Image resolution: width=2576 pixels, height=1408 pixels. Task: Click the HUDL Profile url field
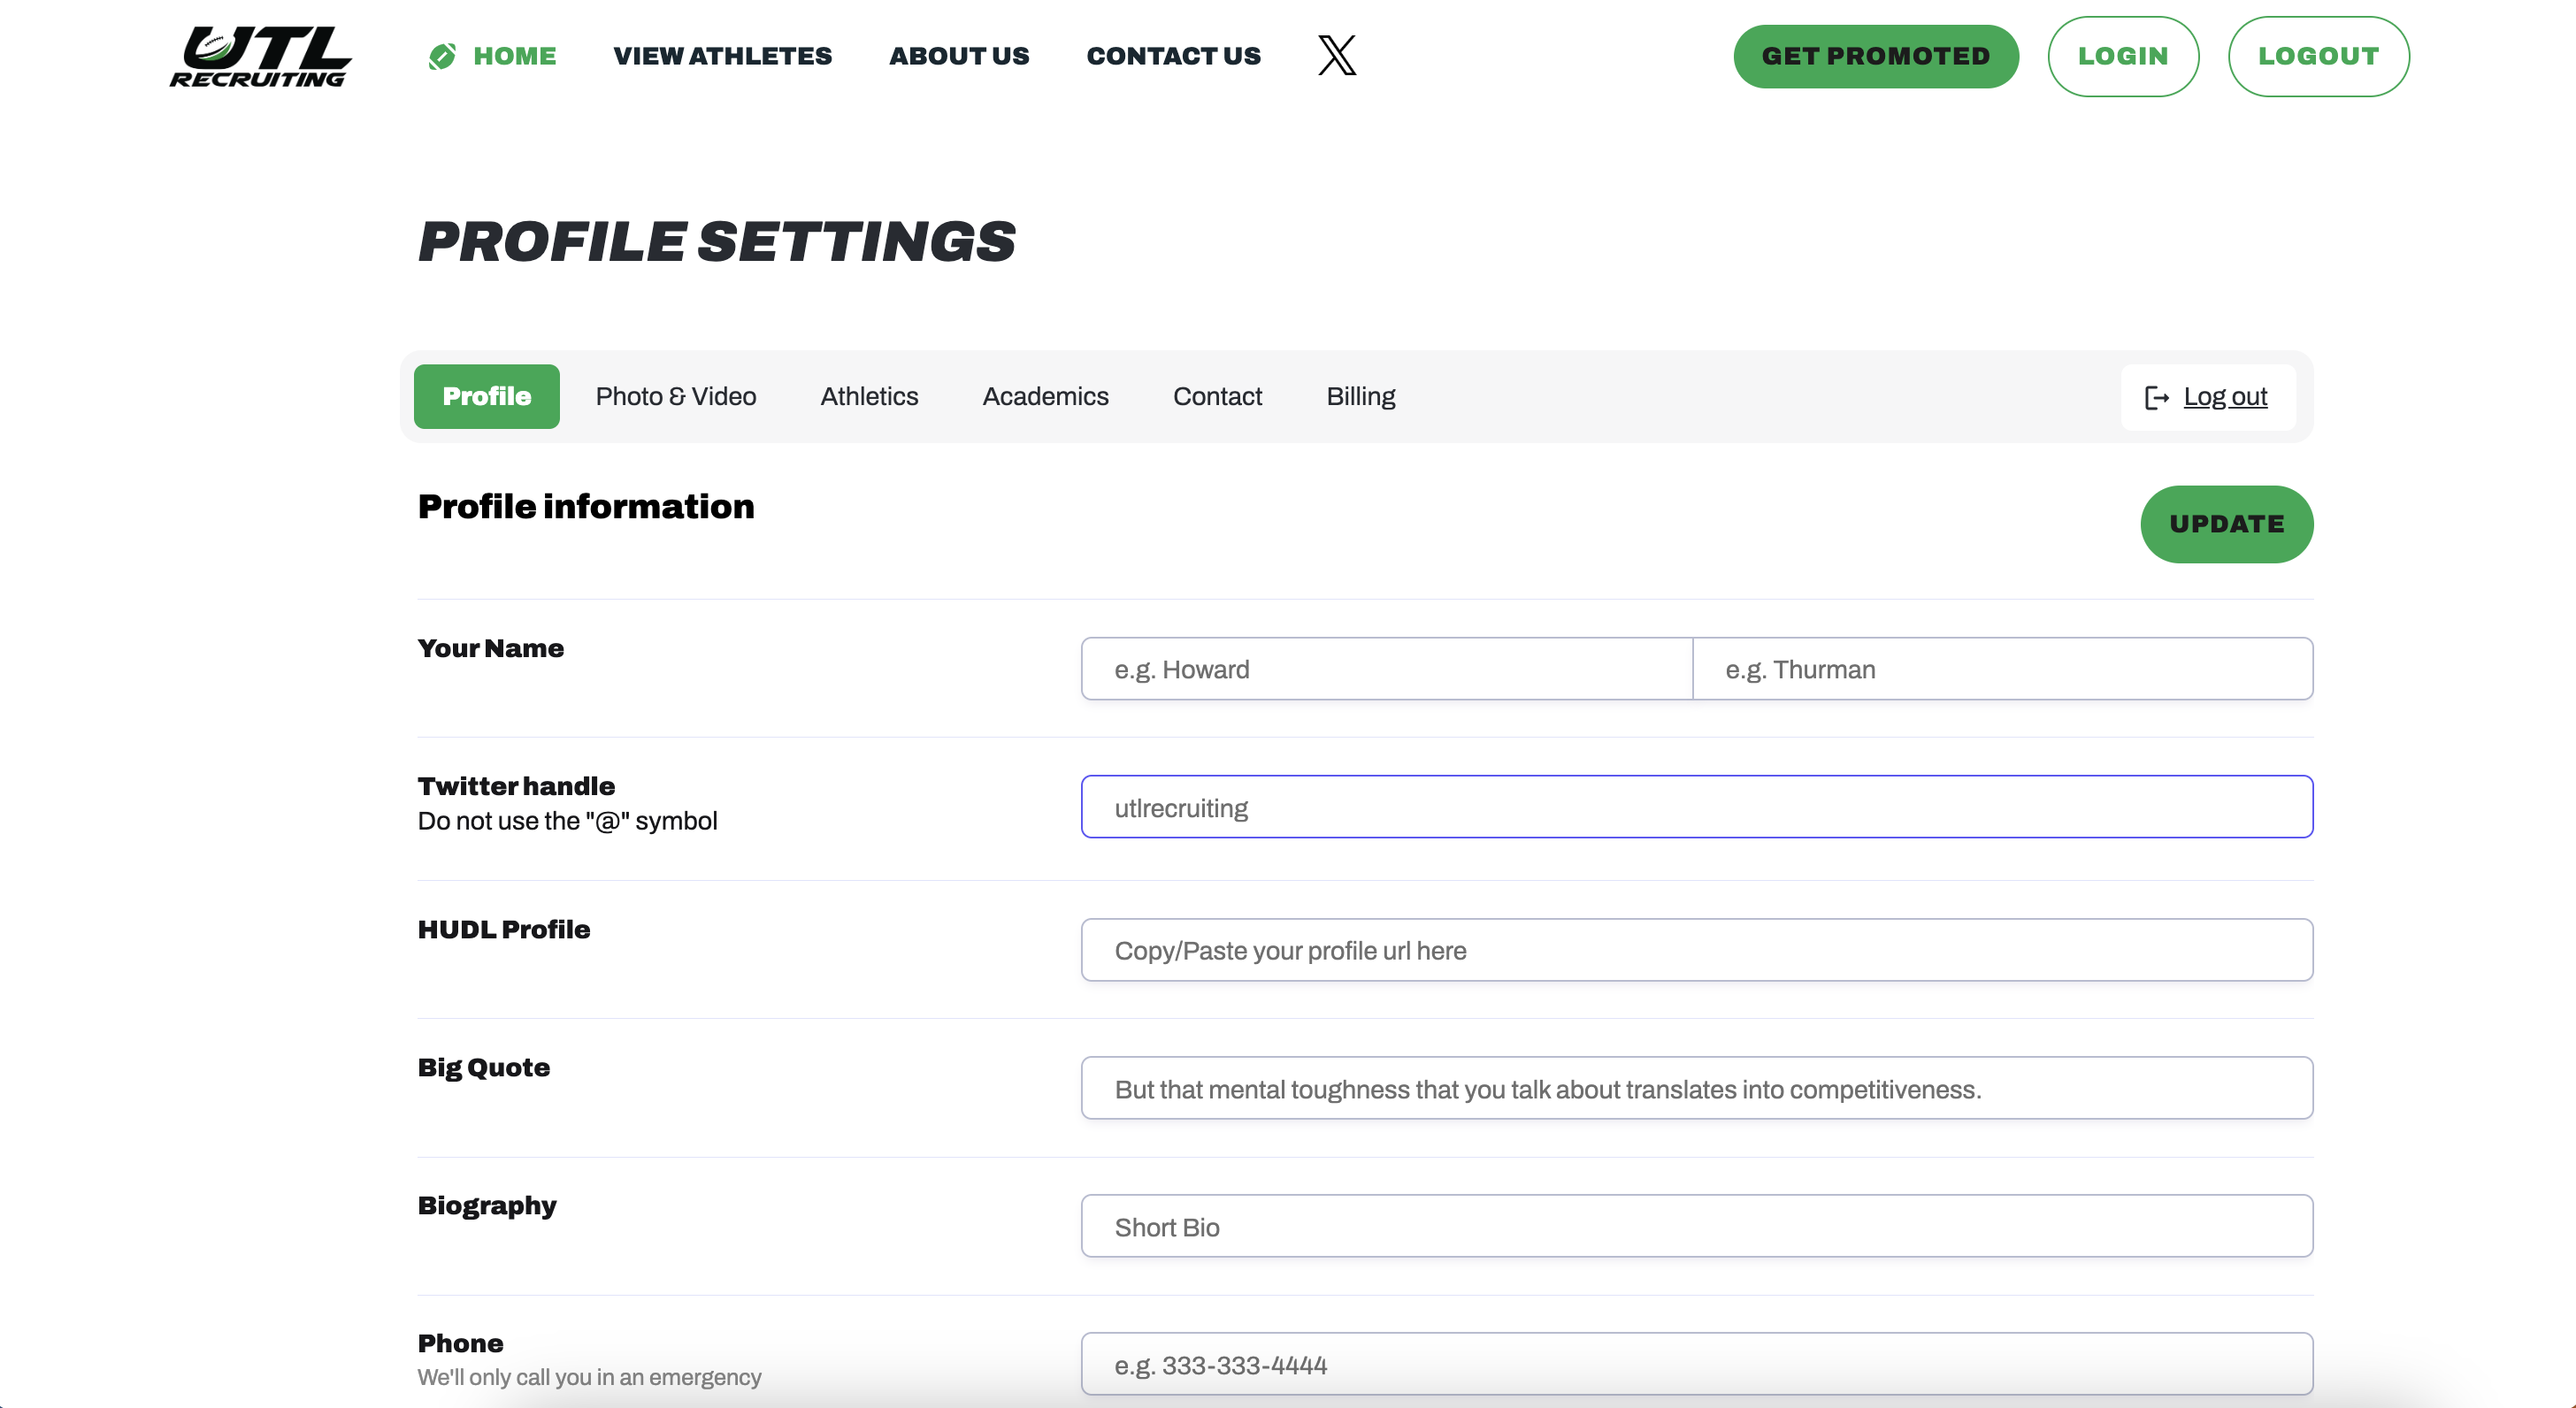pyautogui.click(x=1697, y=950)
